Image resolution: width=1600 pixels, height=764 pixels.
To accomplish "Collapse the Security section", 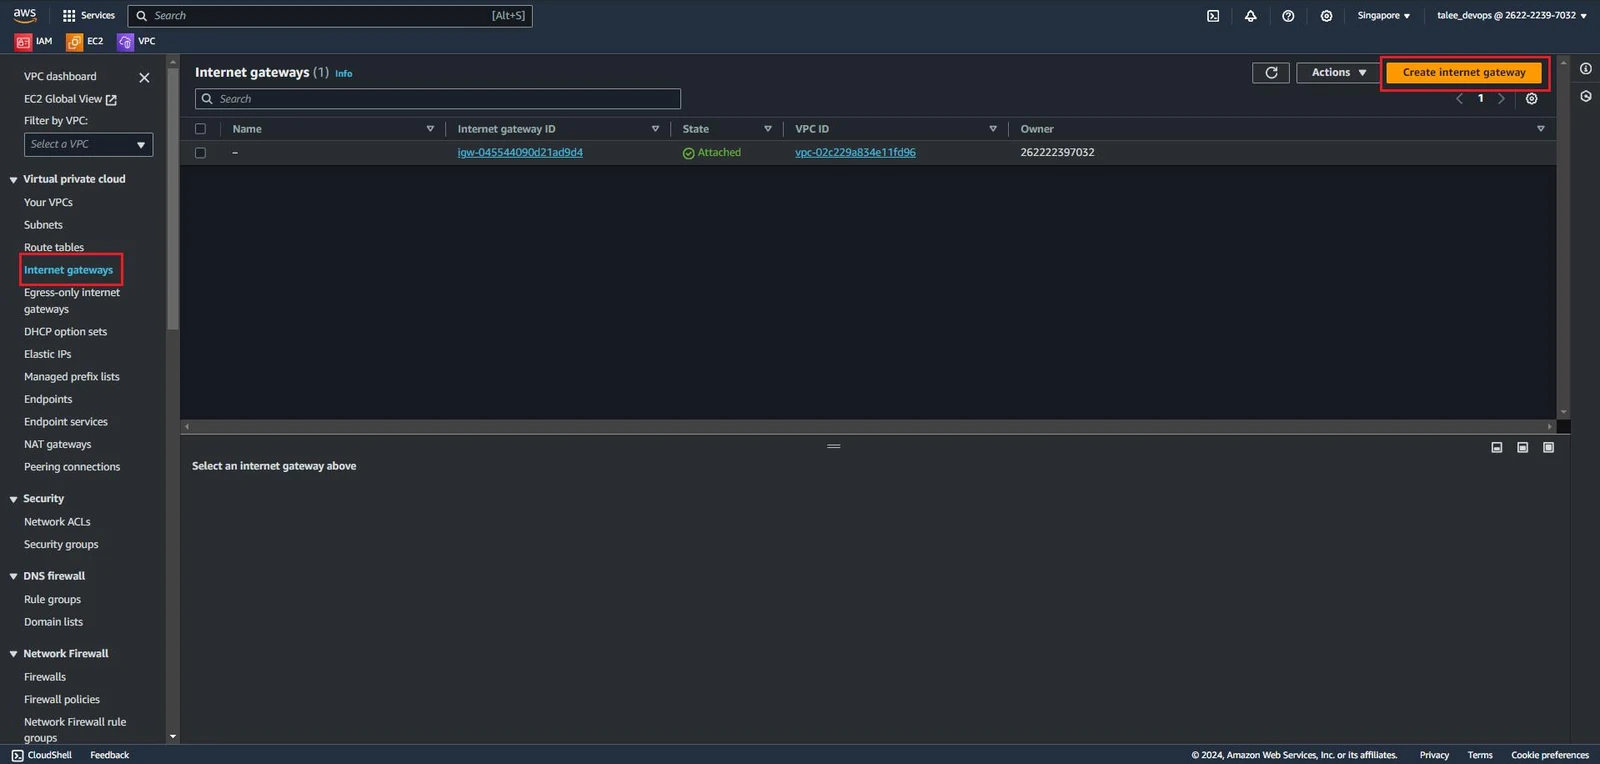I will (x=13, y=499).
